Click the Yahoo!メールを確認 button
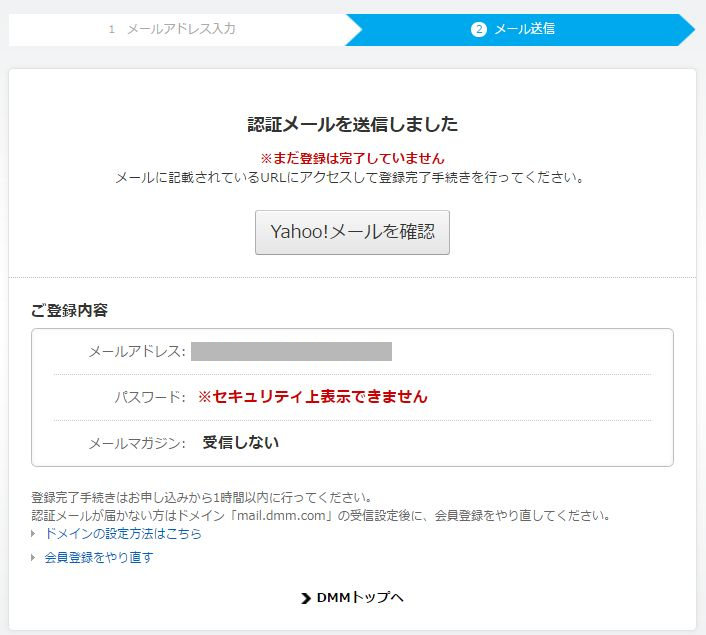The image size is (706, 635). [x=352, y=232]
